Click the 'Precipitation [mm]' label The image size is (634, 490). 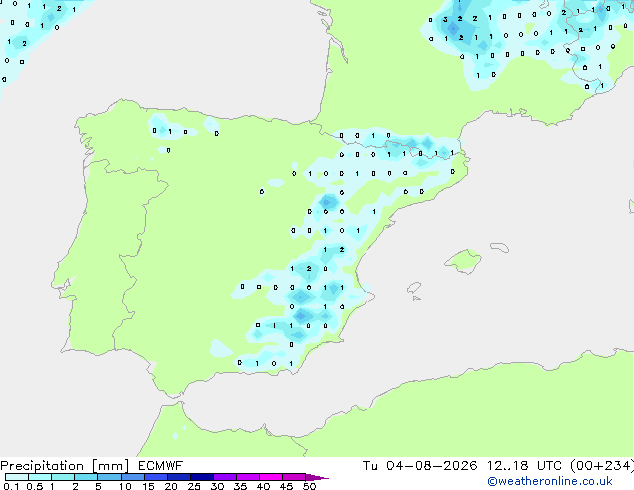(x=65, y=466)
